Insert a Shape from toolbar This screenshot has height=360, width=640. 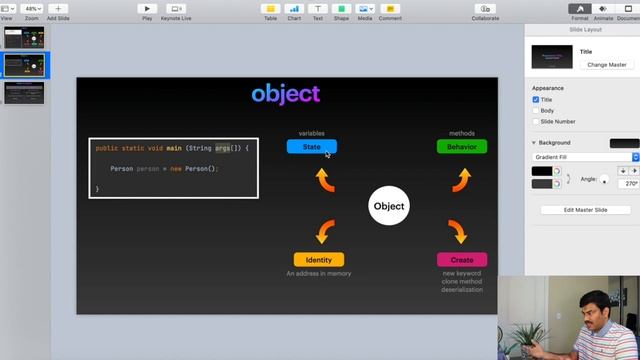point(341,9)
